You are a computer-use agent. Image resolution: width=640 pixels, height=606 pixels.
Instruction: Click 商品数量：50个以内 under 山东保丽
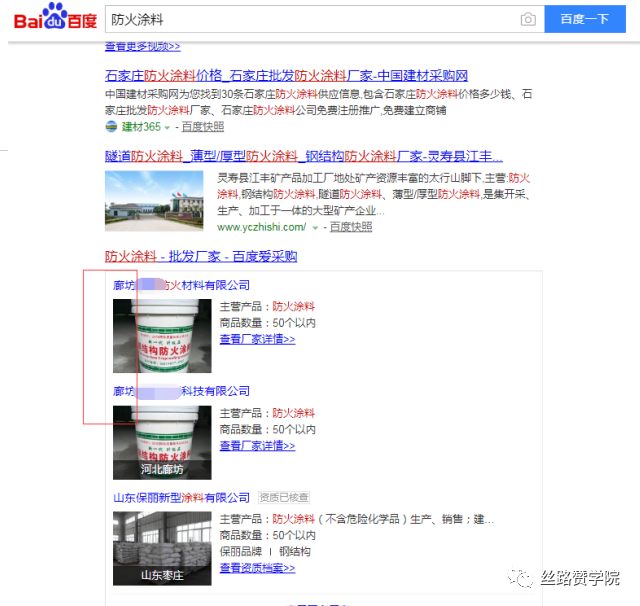(267, 535)
